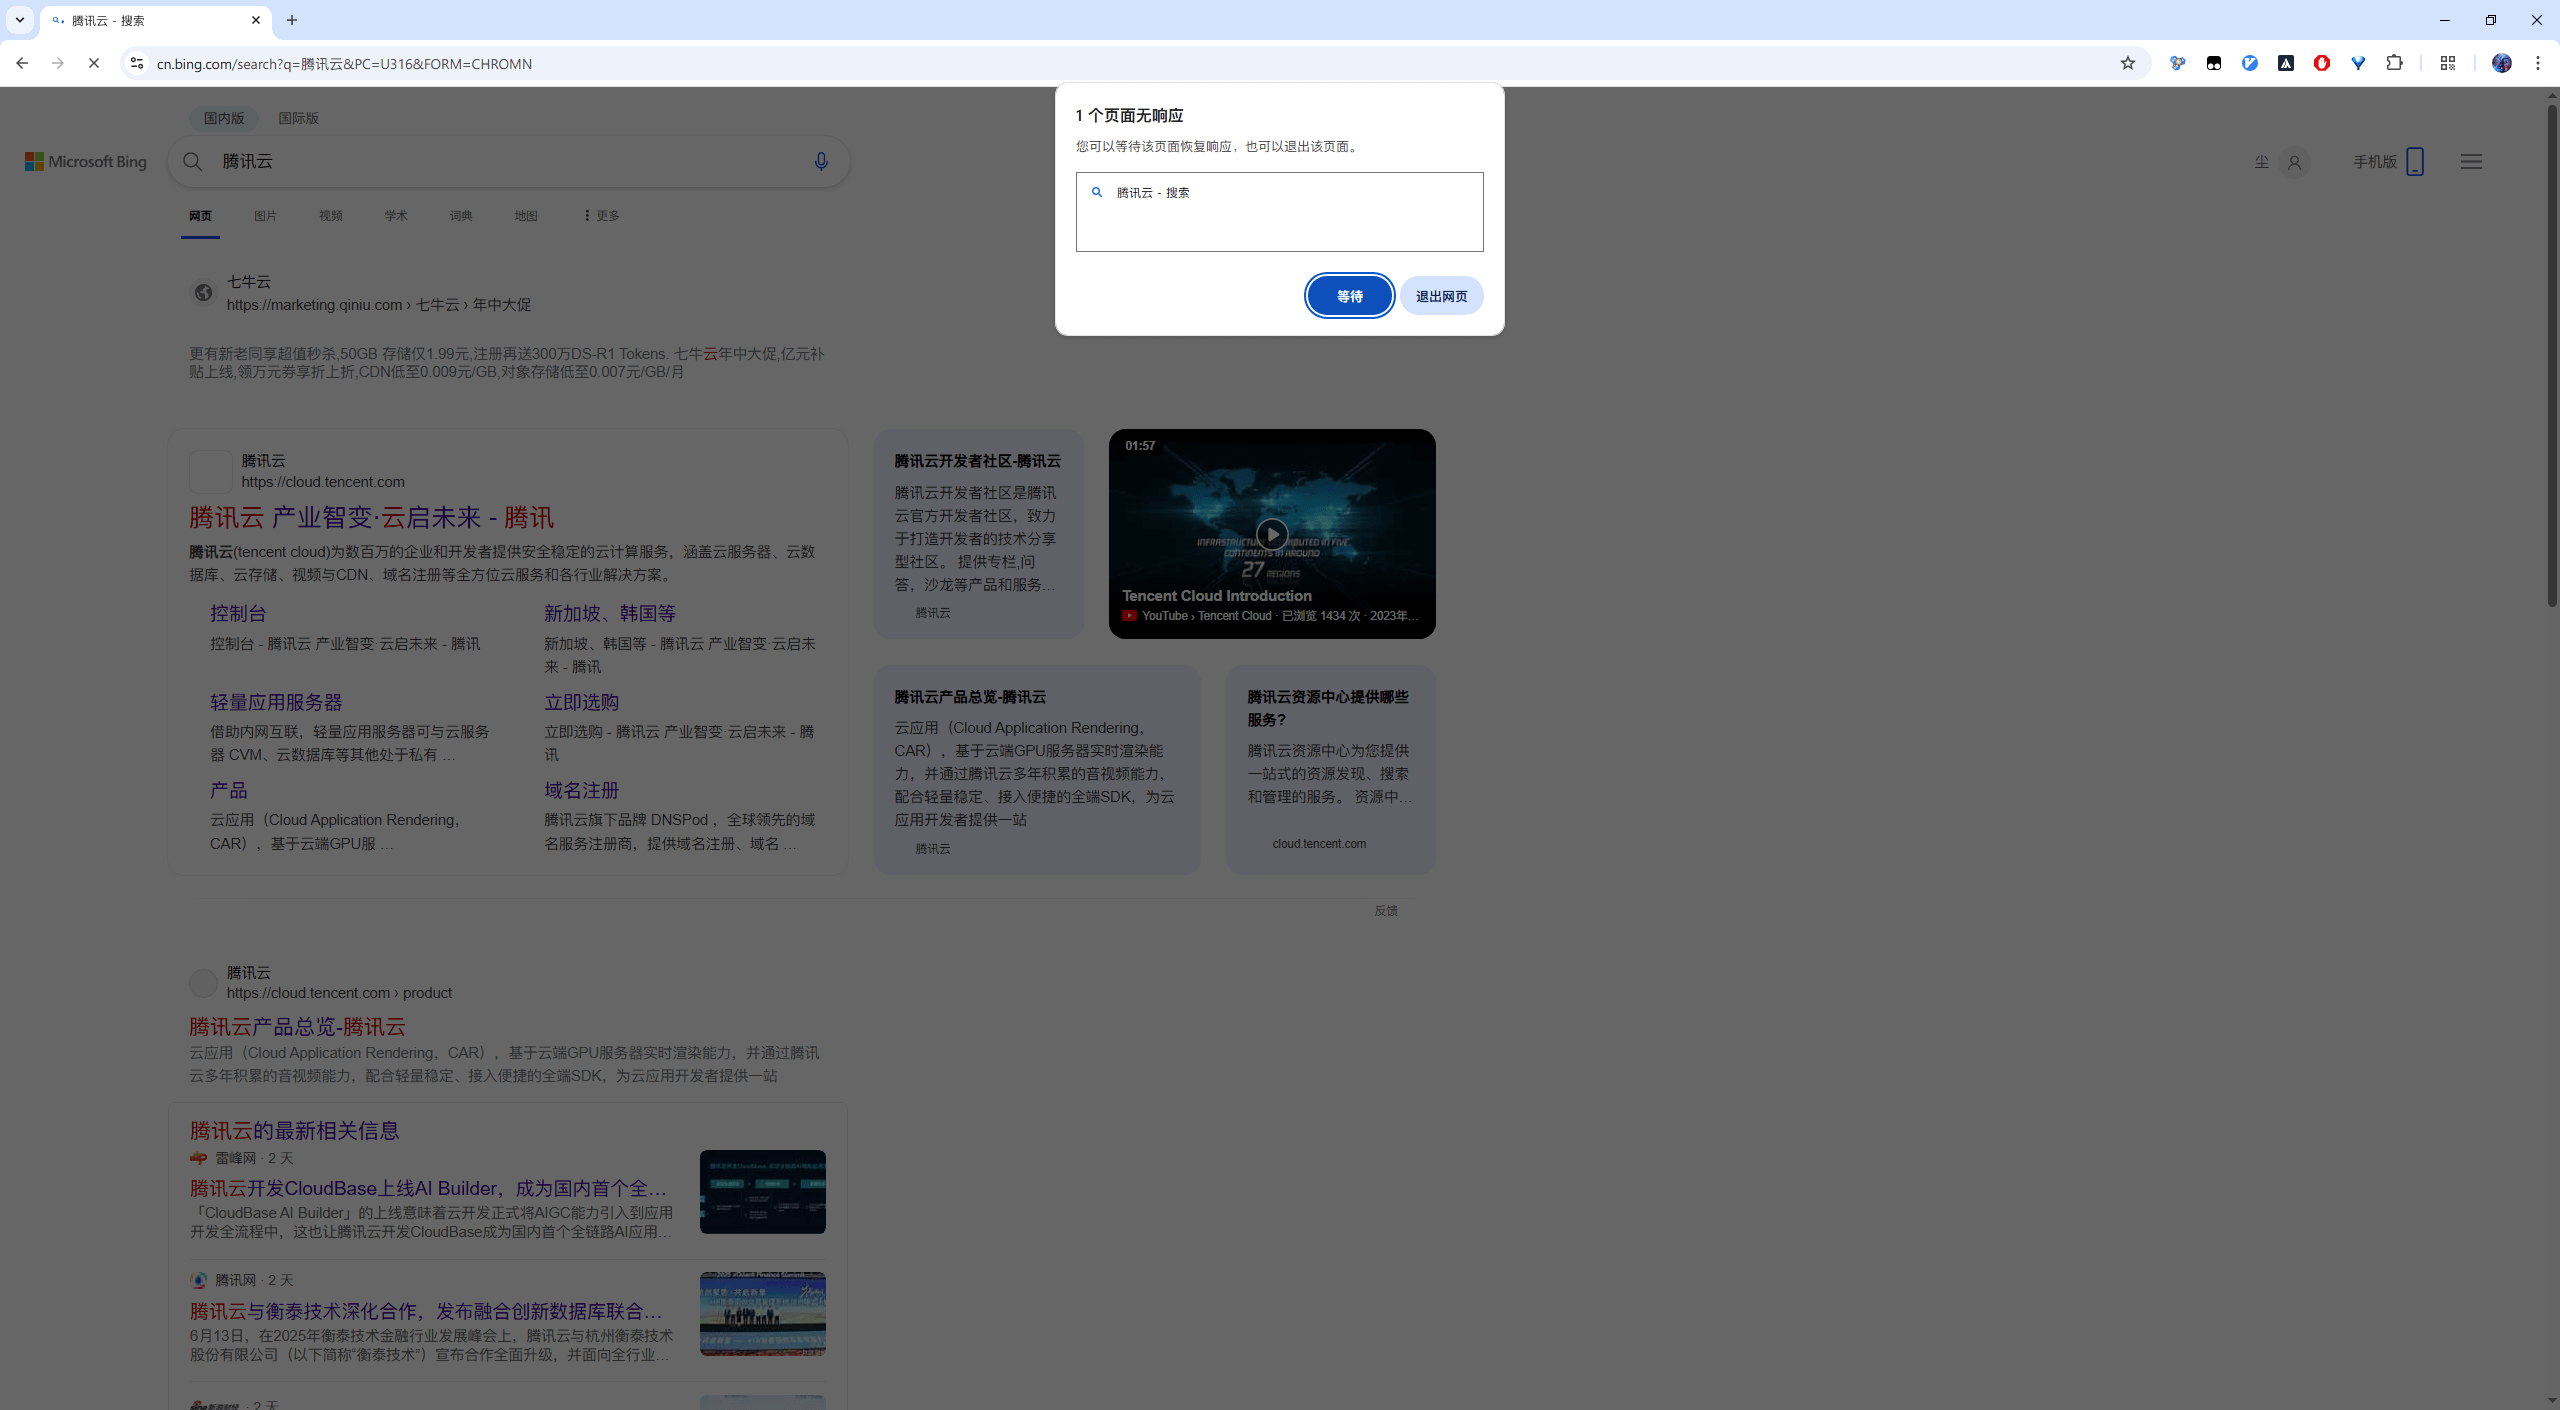Click the Chrome profile avatar icon
Image resolution: width=2560 pixels, height=1410 pixels.
[2501, 63]
